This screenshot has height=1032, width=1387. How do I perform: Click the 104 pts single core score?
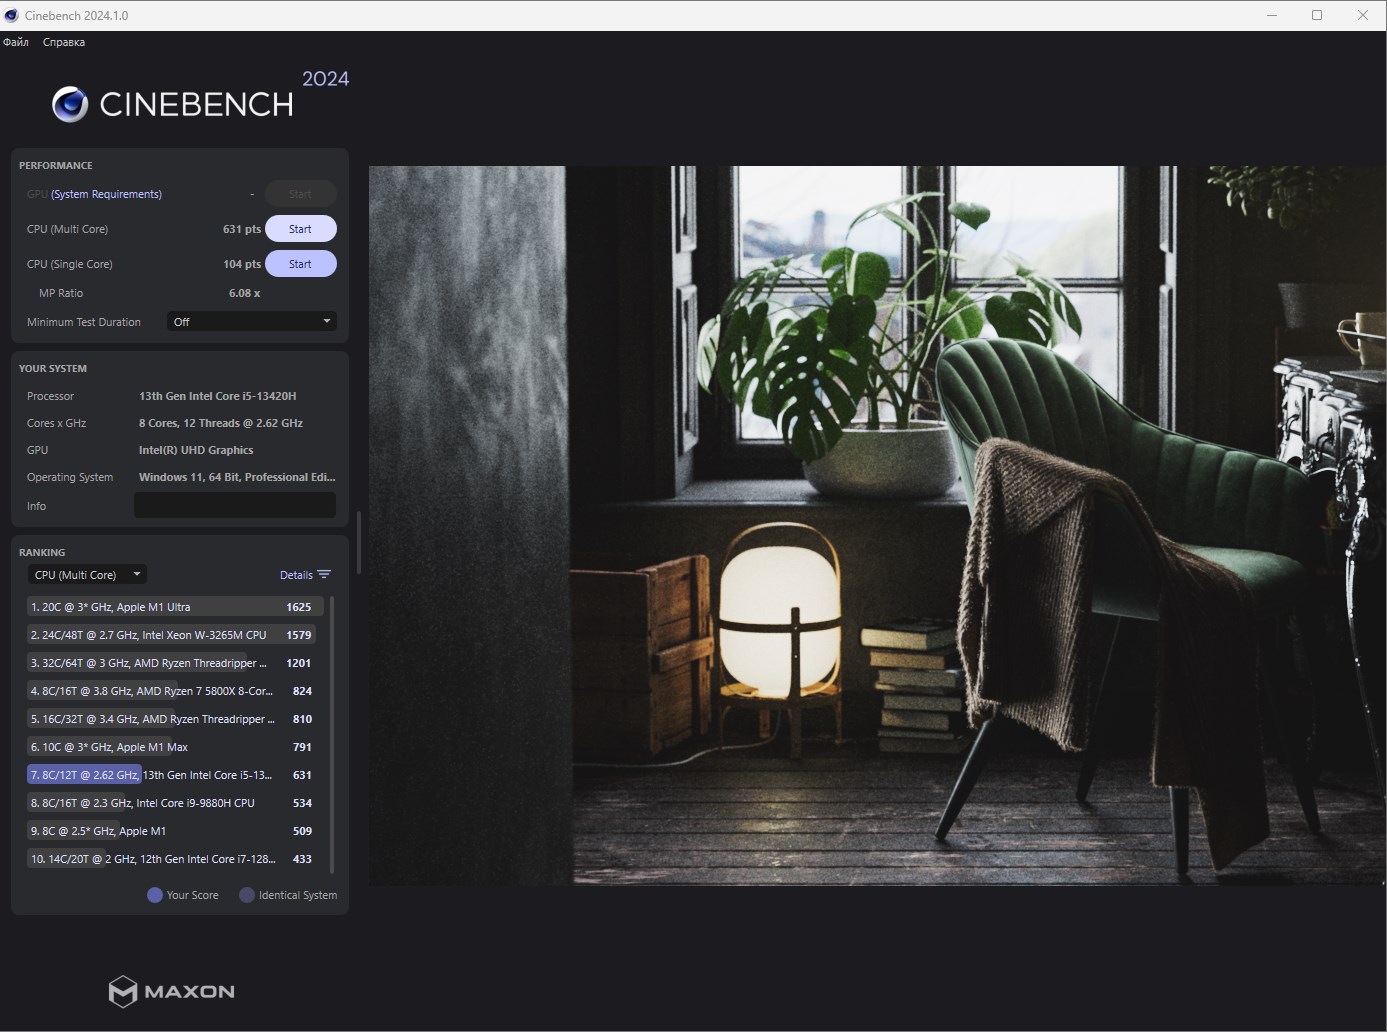coord(242,264)
